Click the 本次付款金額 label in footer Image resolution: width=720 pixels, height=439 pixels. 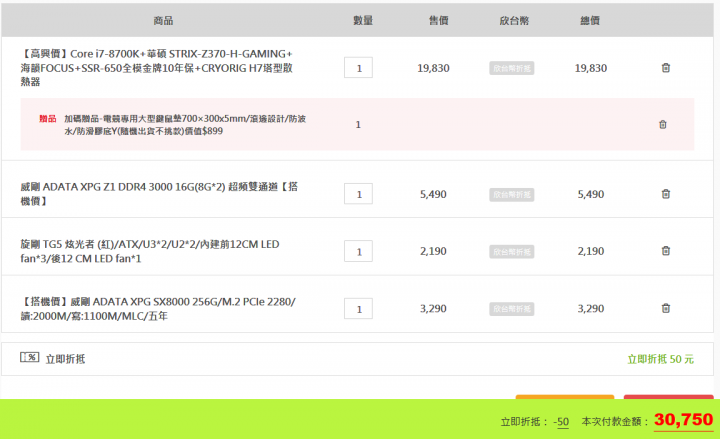pyautogui.click(x=615, y=422)
